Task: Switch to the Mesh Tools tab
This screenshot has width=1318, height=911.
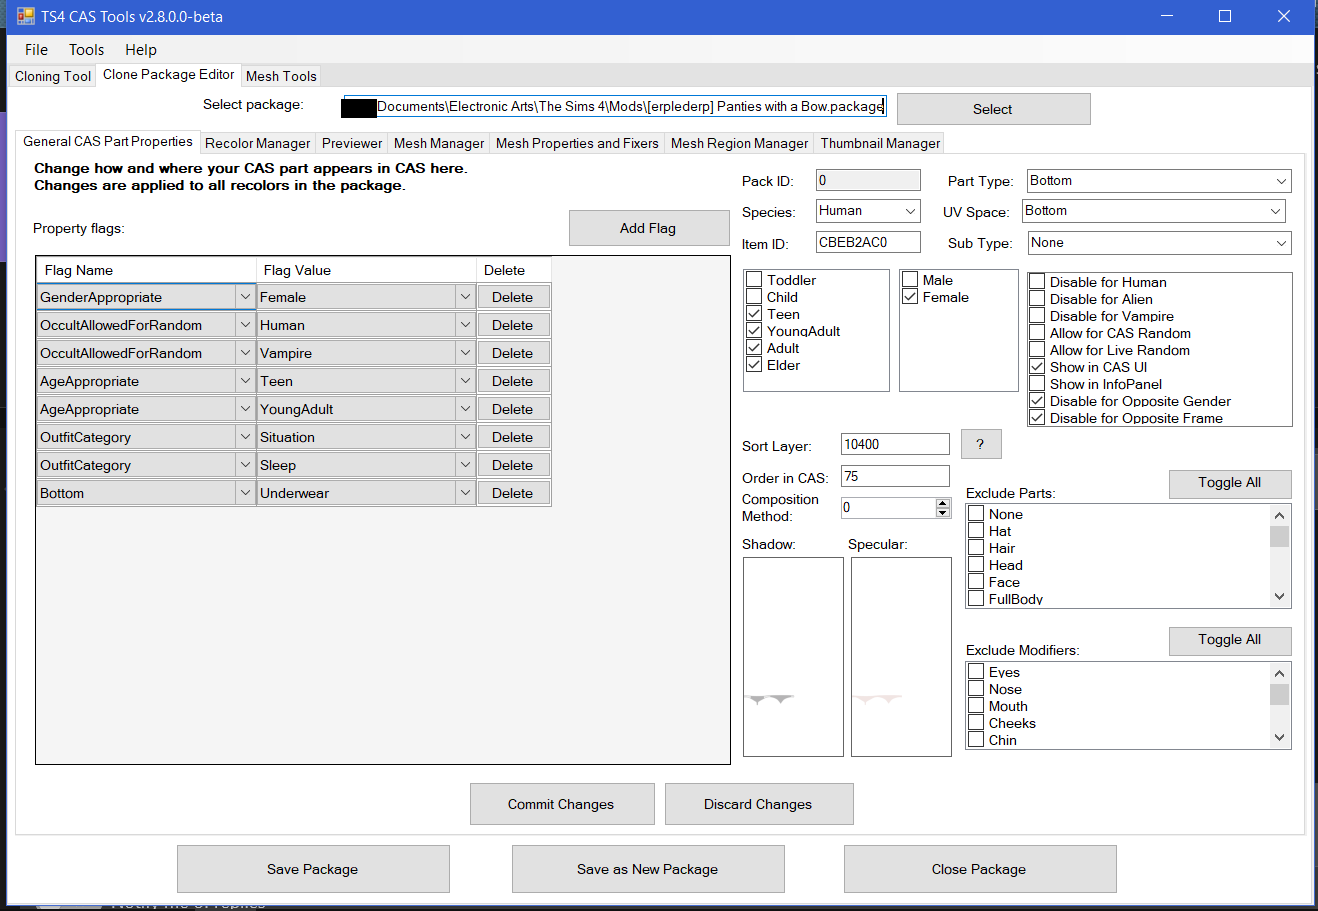Action: coord(281,76)
